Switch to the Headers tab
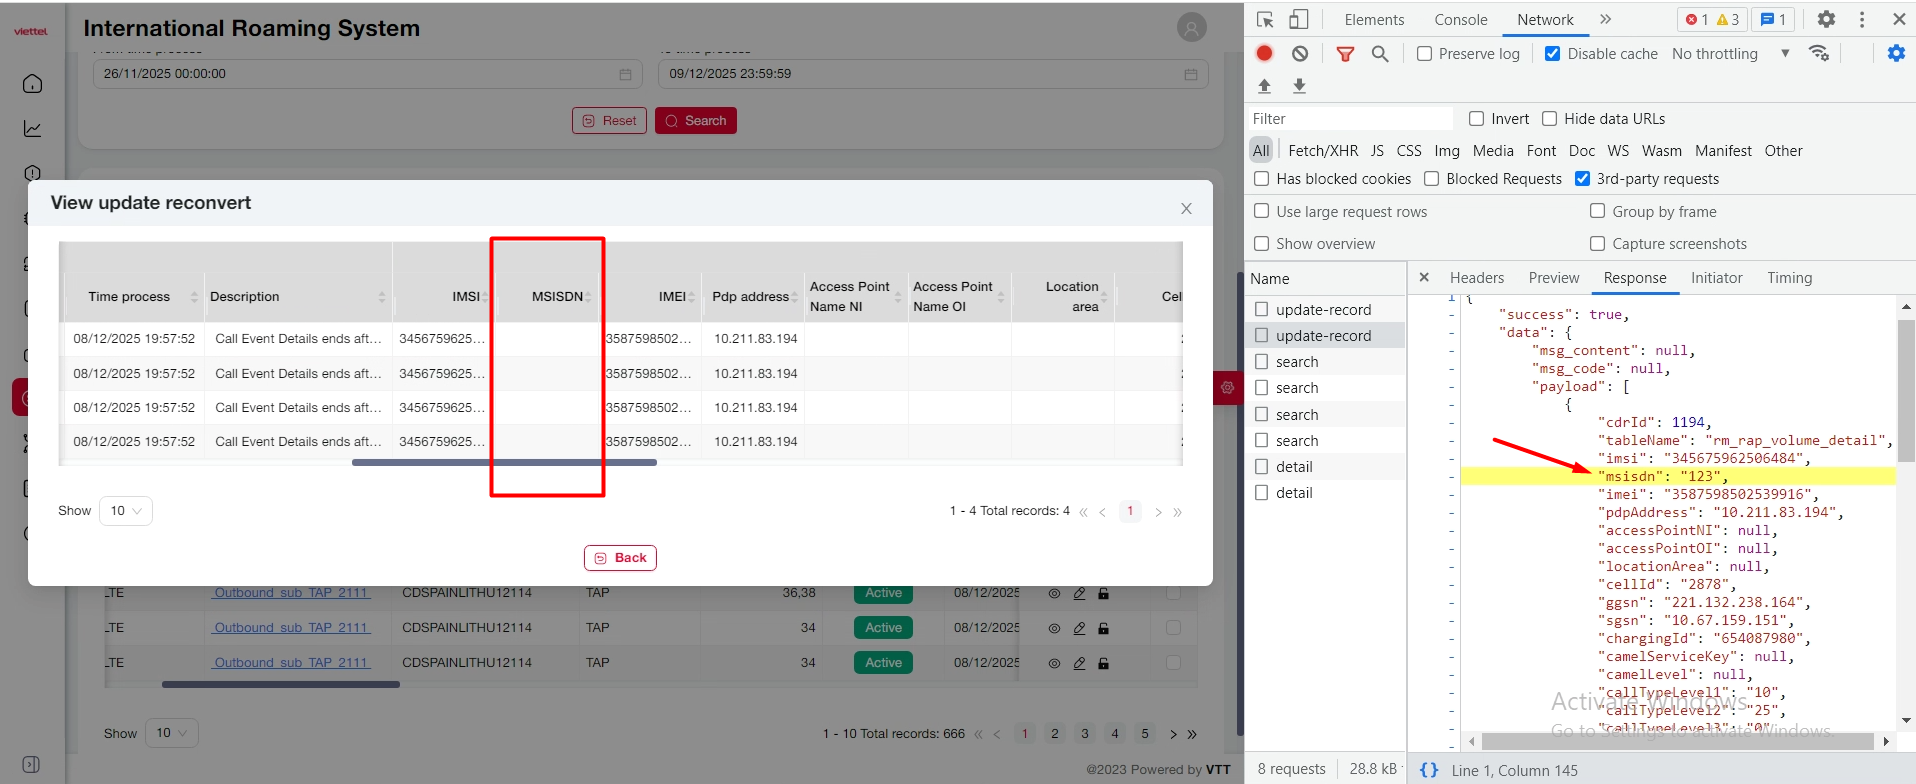 [1476, 278]
